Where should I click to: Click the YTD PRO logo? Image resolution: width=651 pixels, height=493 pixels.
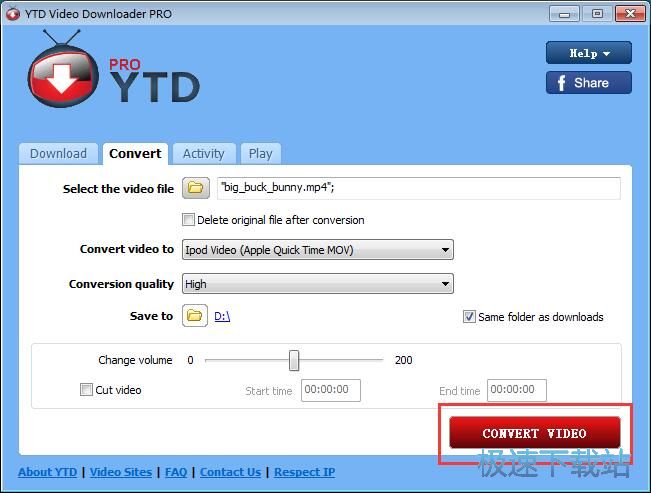tap(114, 69)
